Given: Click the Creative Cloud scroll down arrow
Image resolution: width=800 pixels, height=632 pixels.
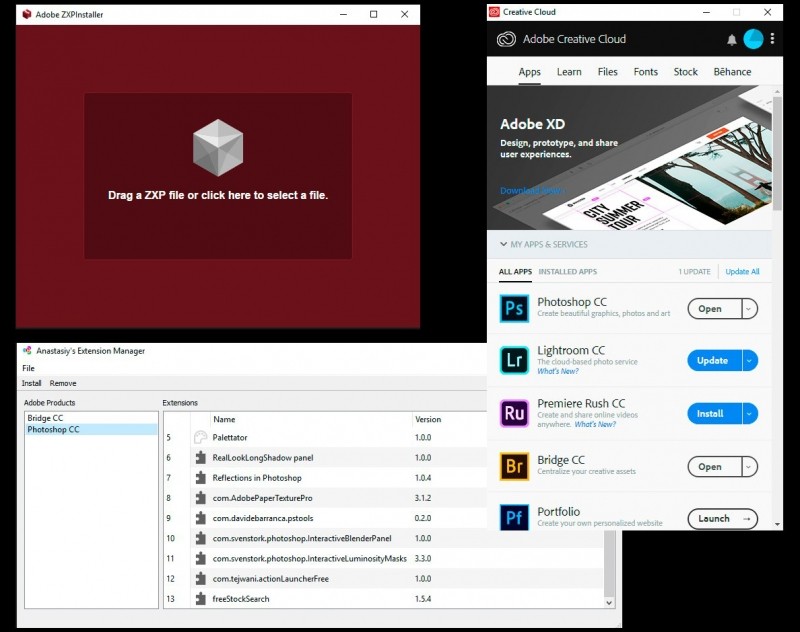Looking at the screenshot, I should click(x=777, y=524).
